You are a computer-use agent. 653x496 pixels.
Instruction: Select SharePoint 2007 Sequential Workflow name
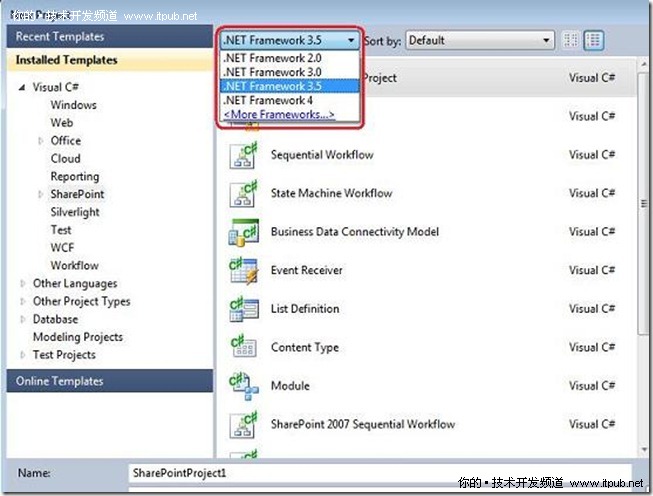point(363,424)
